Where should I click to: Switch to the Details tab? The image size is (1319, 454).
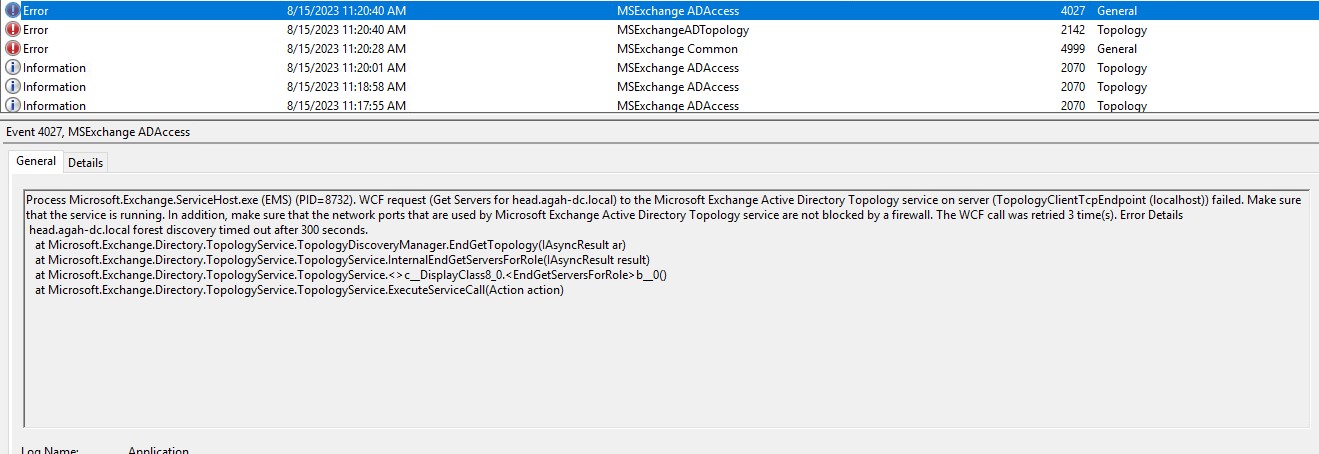coord(86,163)
